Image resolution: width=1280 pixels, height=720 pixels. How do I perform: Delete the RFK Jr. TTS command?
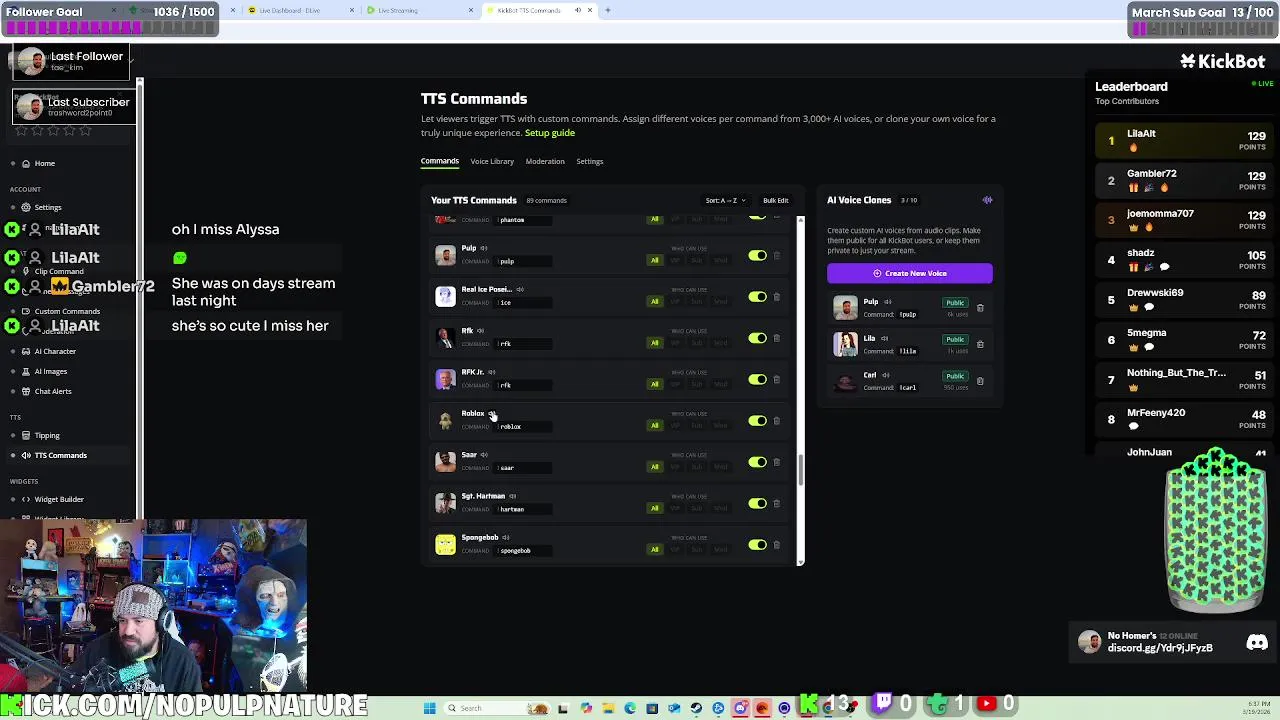click(x=777, y=379)
